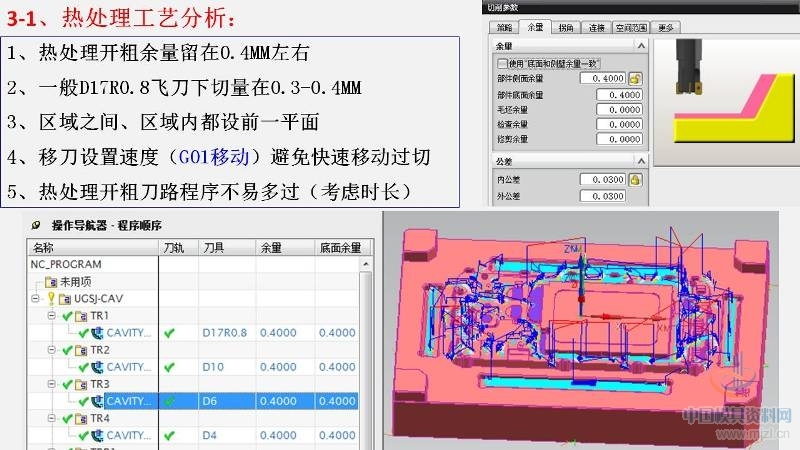Click green toolpath checkmark in D10 row
Screen dimensions: 800x450
[x=169, y=367]
